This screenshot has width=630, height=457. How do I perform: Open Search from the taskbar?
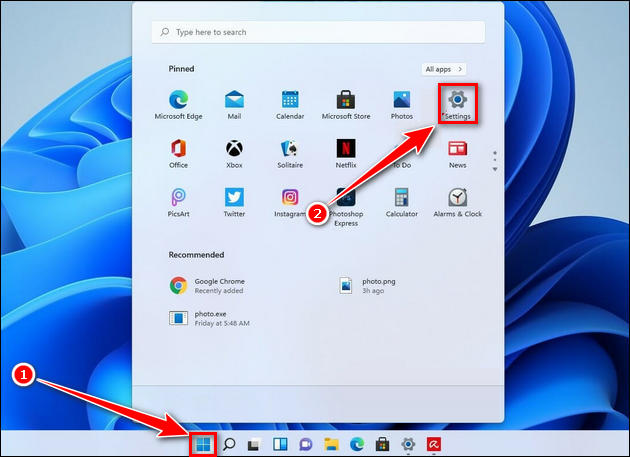(229, 444)
